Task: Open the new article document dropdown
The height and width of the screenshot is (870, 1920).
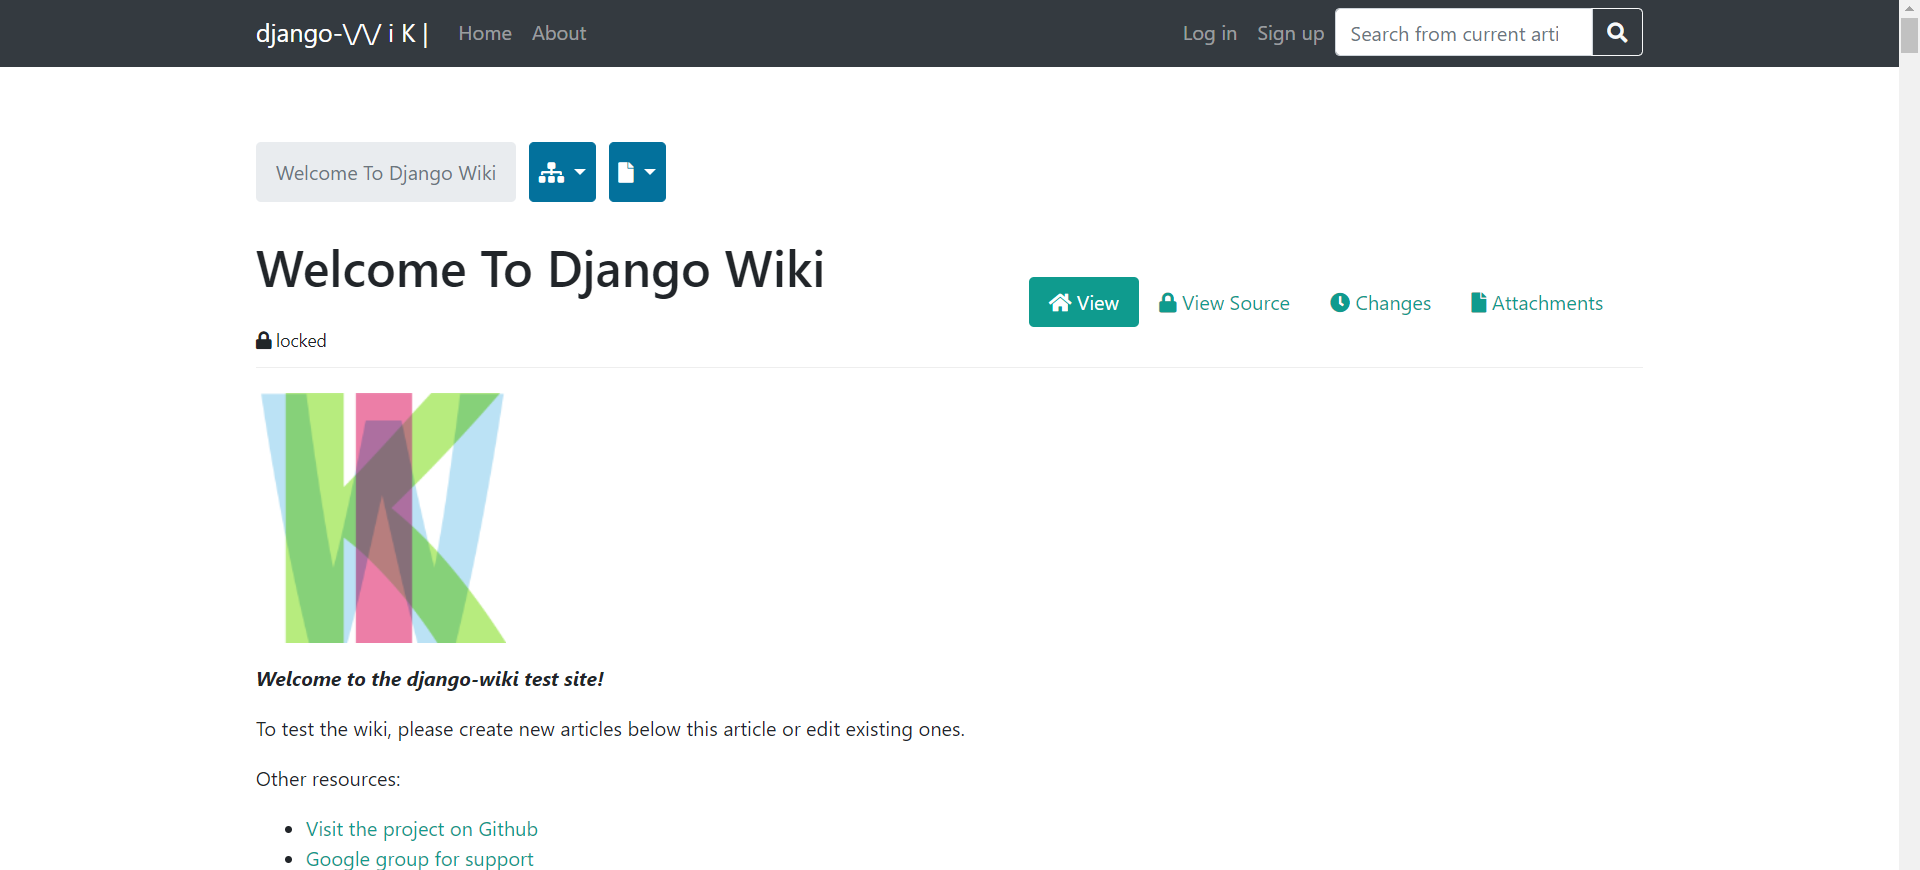Action: pos(637,172)
